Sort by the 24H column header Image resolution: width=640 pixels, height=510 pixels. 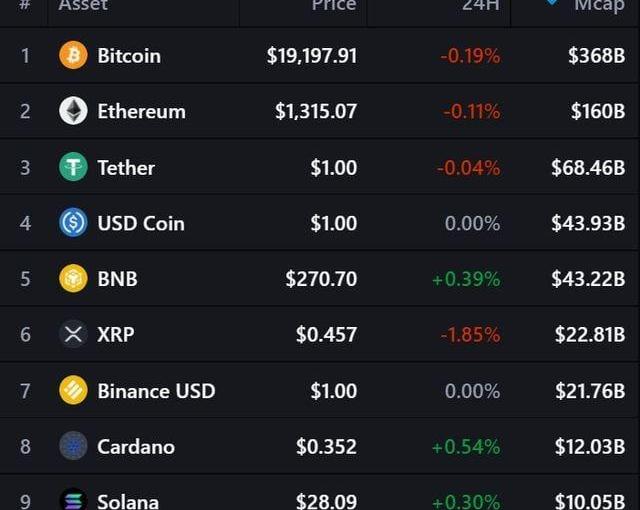click(x=480, y=5)
